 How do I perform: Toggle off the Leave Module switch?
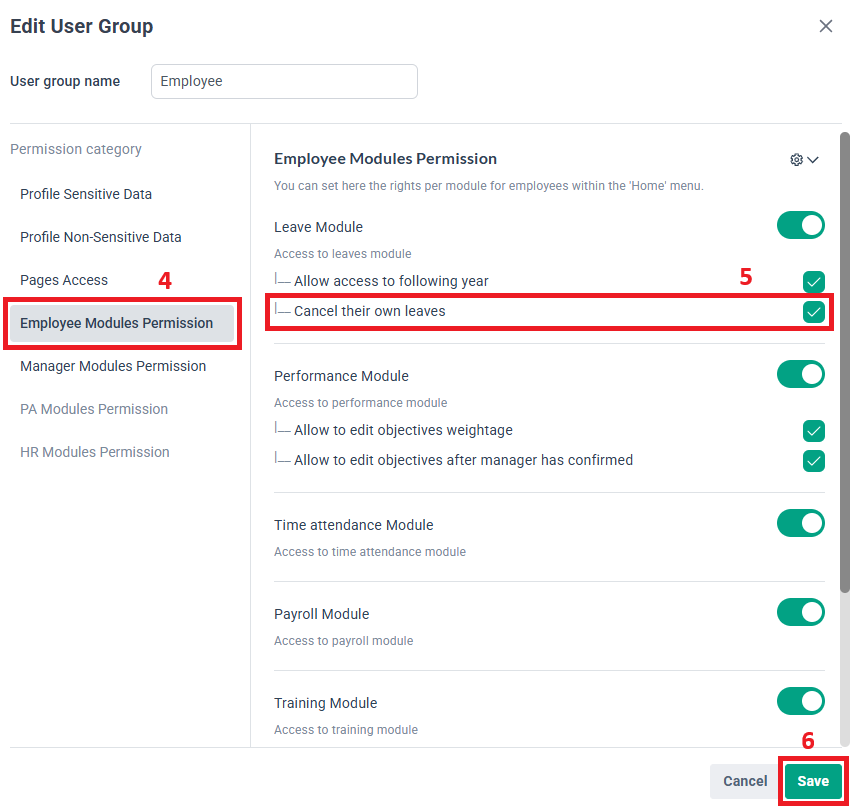(x=800, y=226)
